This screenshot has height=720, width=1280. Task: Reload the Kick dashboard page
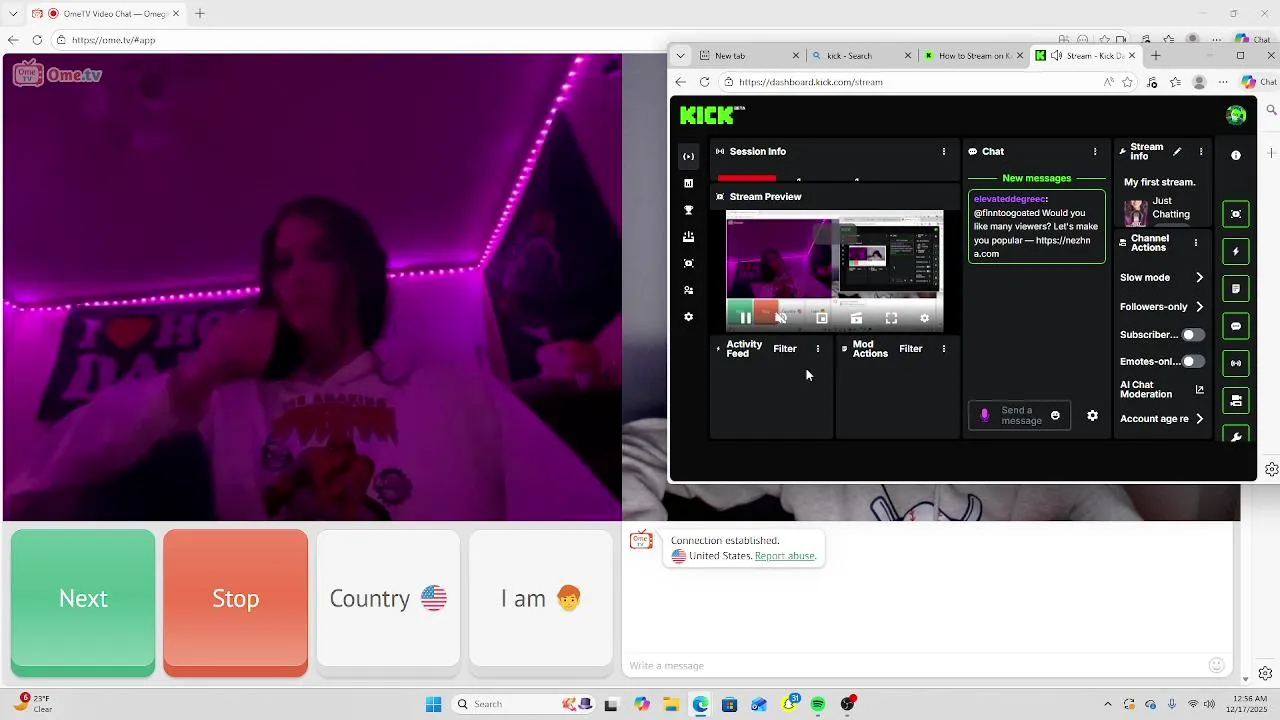click(x=704, y=82)
